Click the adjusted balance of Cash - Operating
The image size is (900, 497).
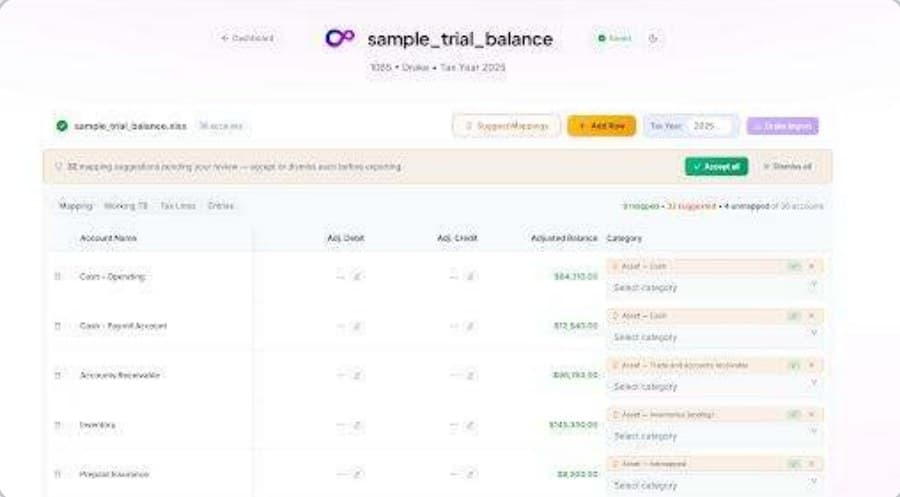(576, 277)
